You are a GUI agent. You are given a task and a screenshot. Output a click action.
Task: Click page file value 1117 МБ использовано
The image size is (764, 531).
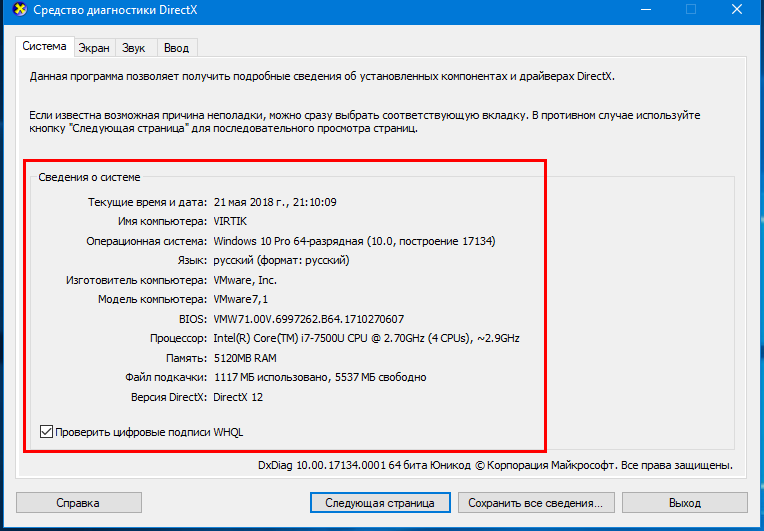coord(320,377)
